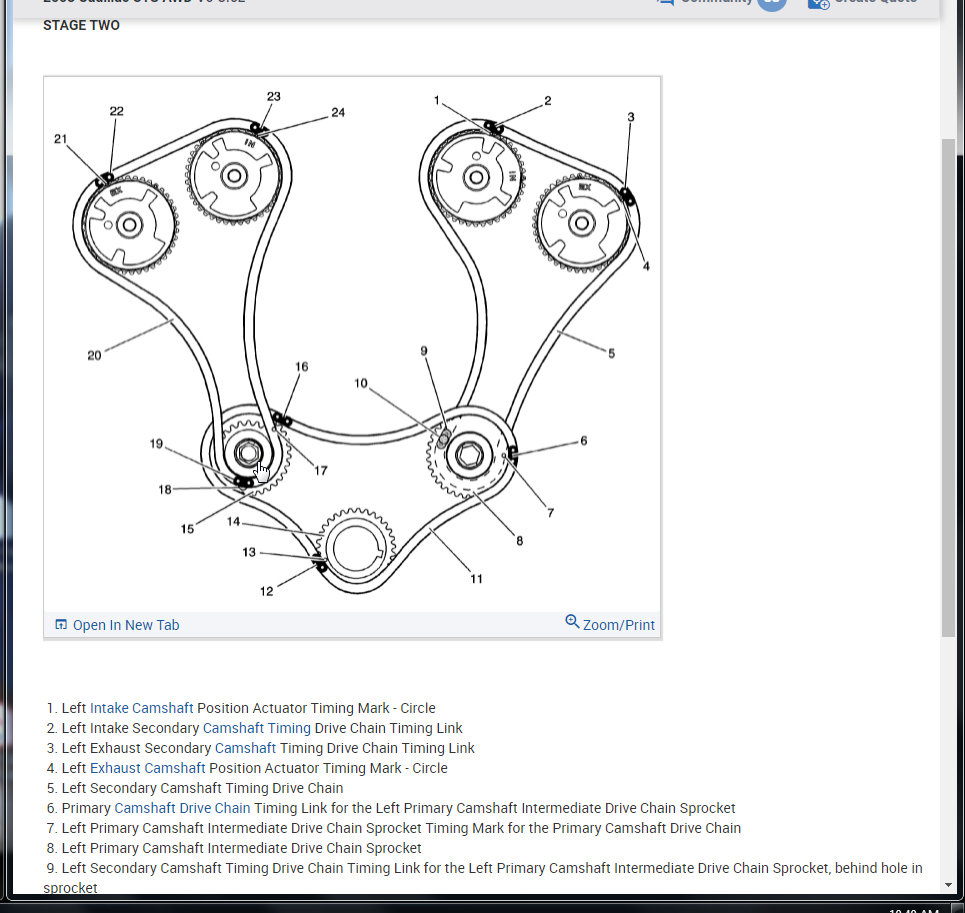Click the scrollbar down arrow
965x913 pixels.
948,885
